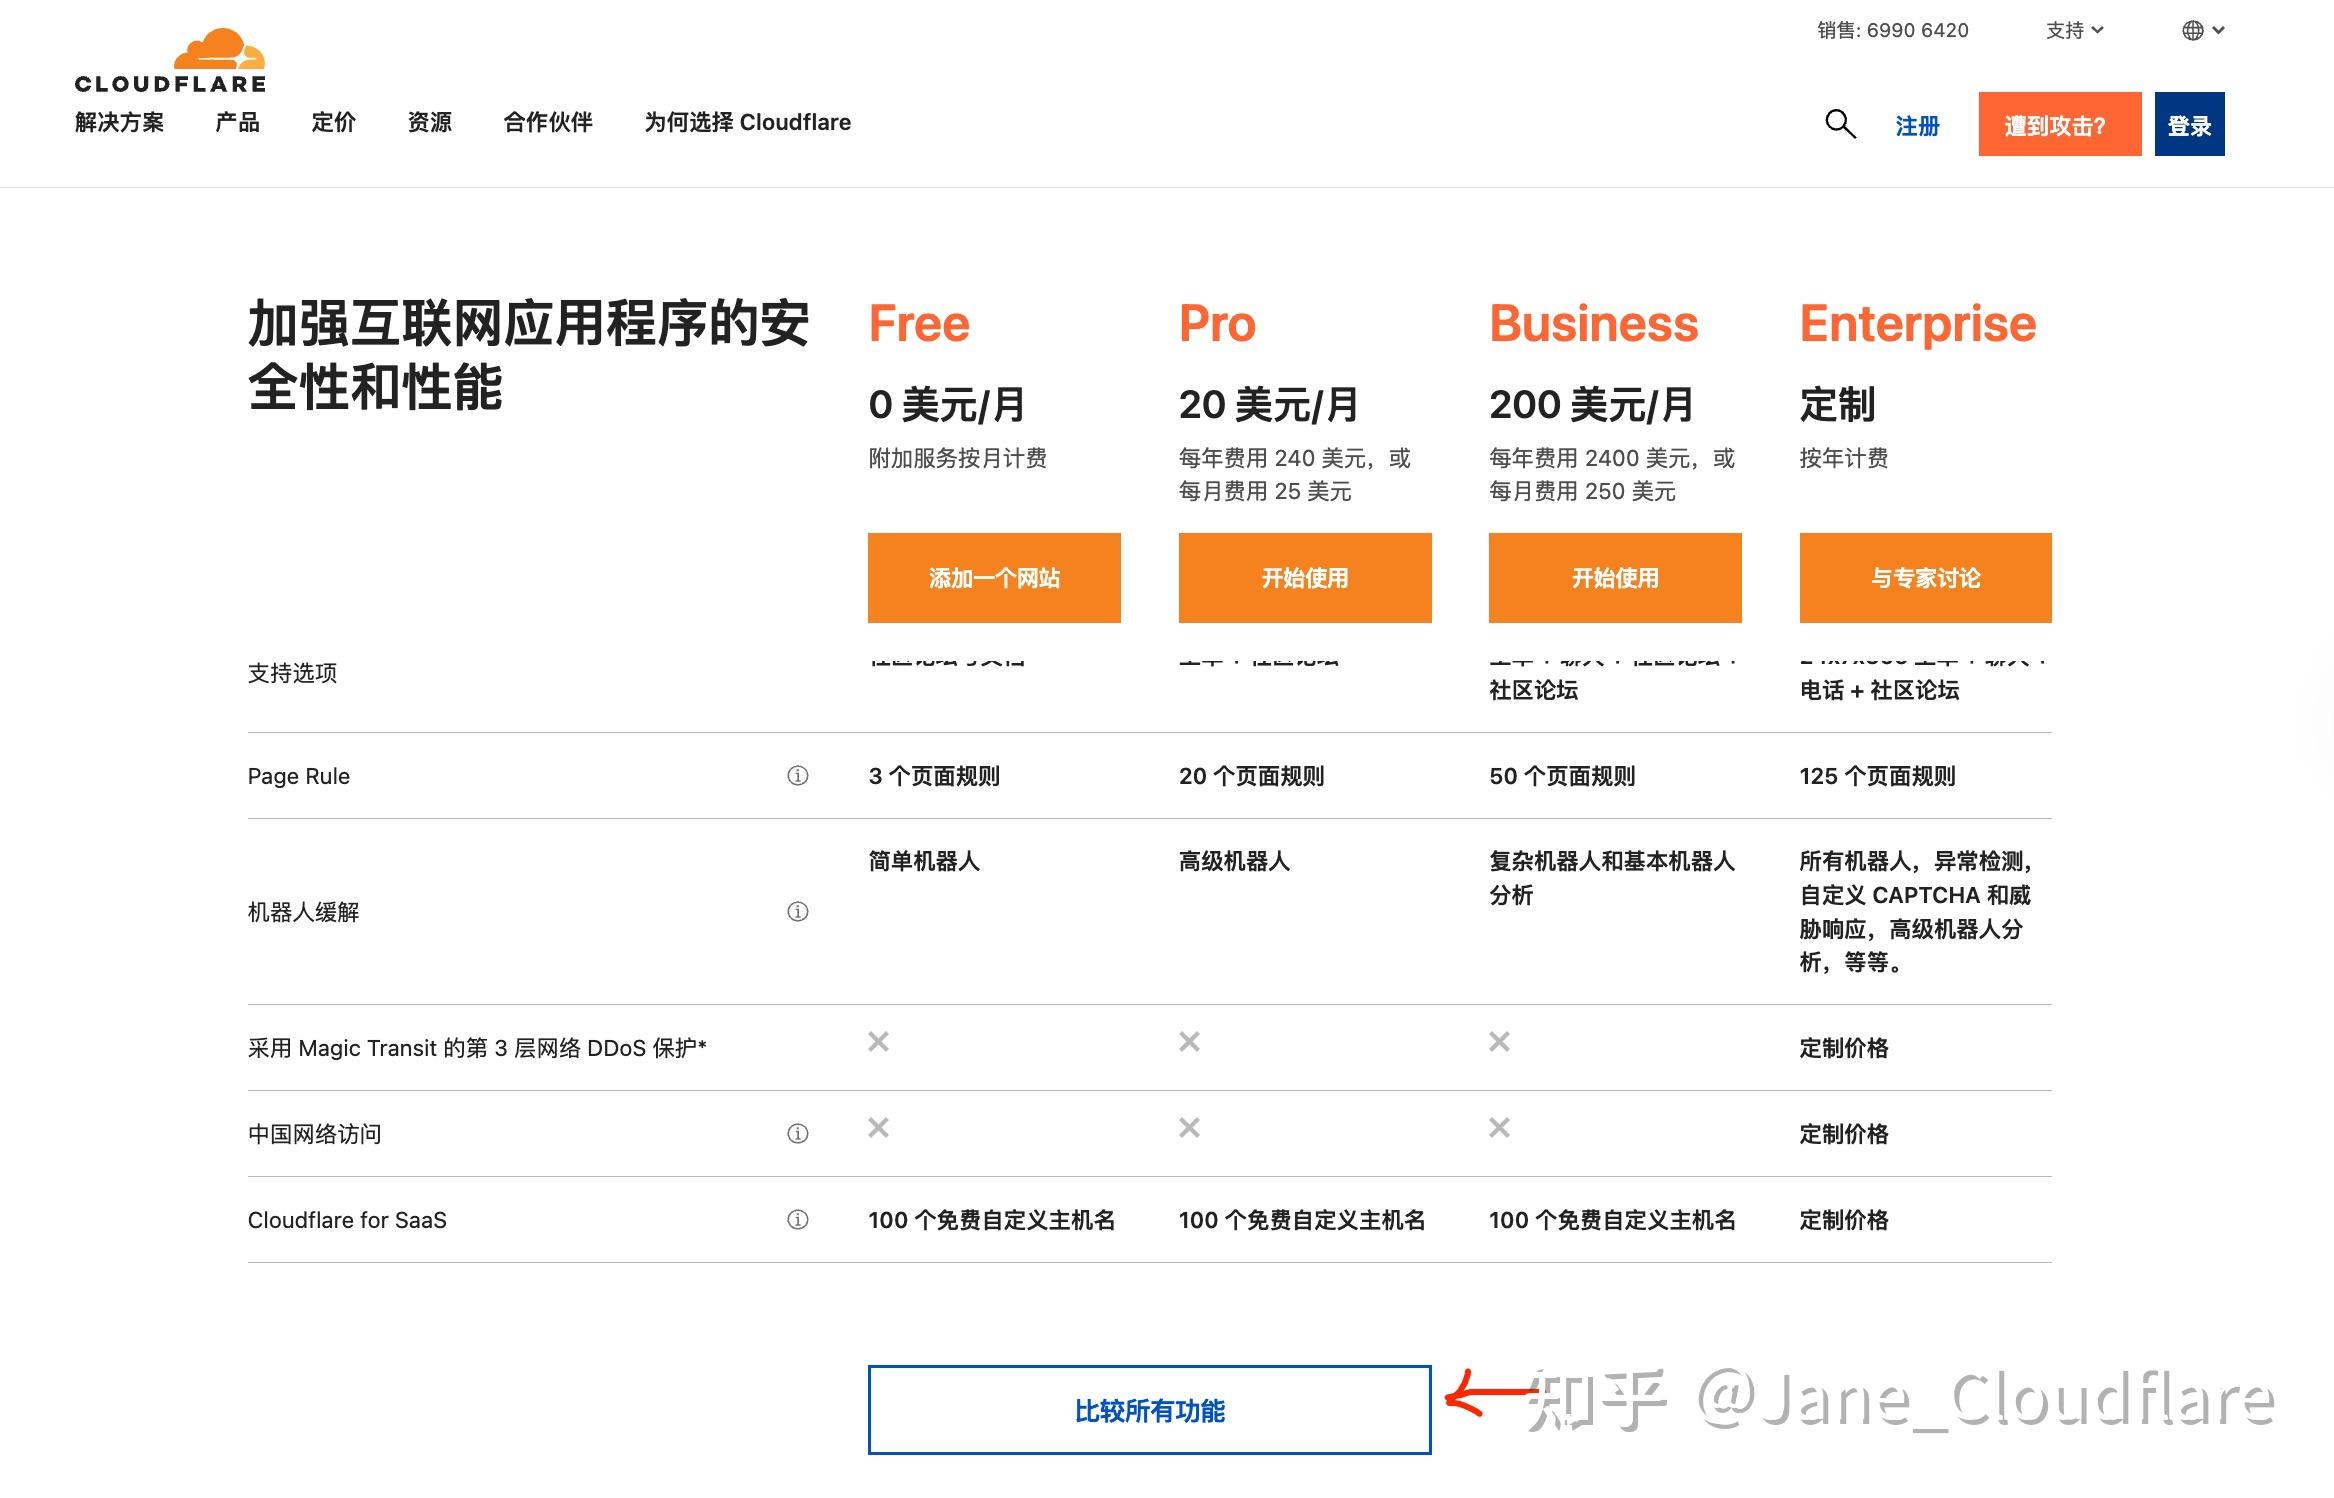The width and height of the screenshot is (2334, 1498).
Task: Click the 遭到攻击? button
Action: coord(2059,124)
